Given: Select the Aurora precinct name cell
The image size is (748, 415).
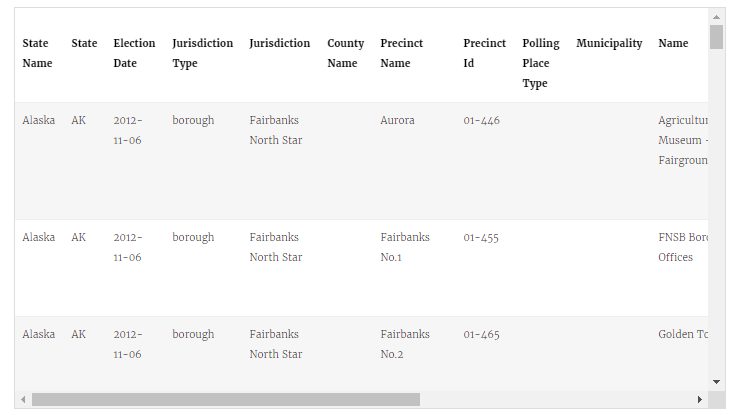Looking at the screenshot, I should [397, 120].
